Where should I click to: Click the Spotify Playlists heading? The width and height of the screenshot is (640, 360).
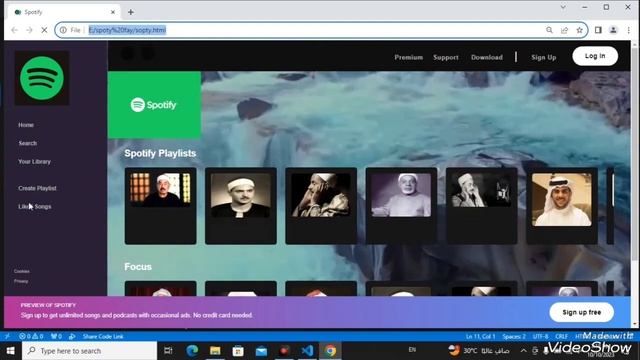coord(160,153)
